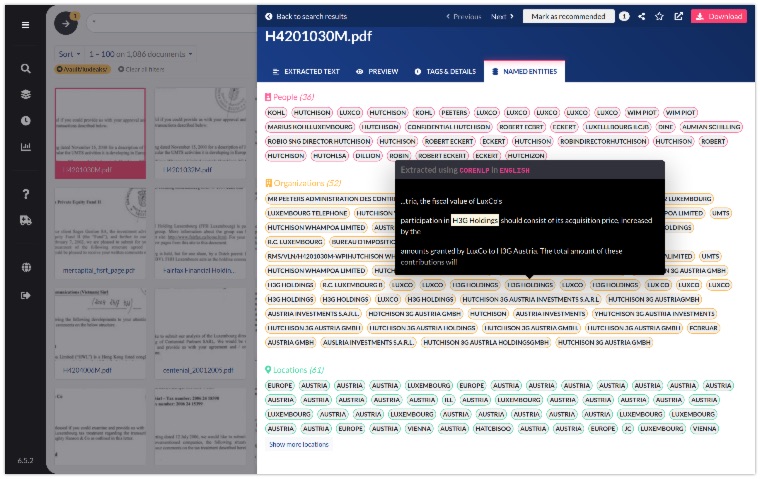760x479 pixels.
Task: Open the H4201032M.pdf thumbnail
Action: point(201,133)
